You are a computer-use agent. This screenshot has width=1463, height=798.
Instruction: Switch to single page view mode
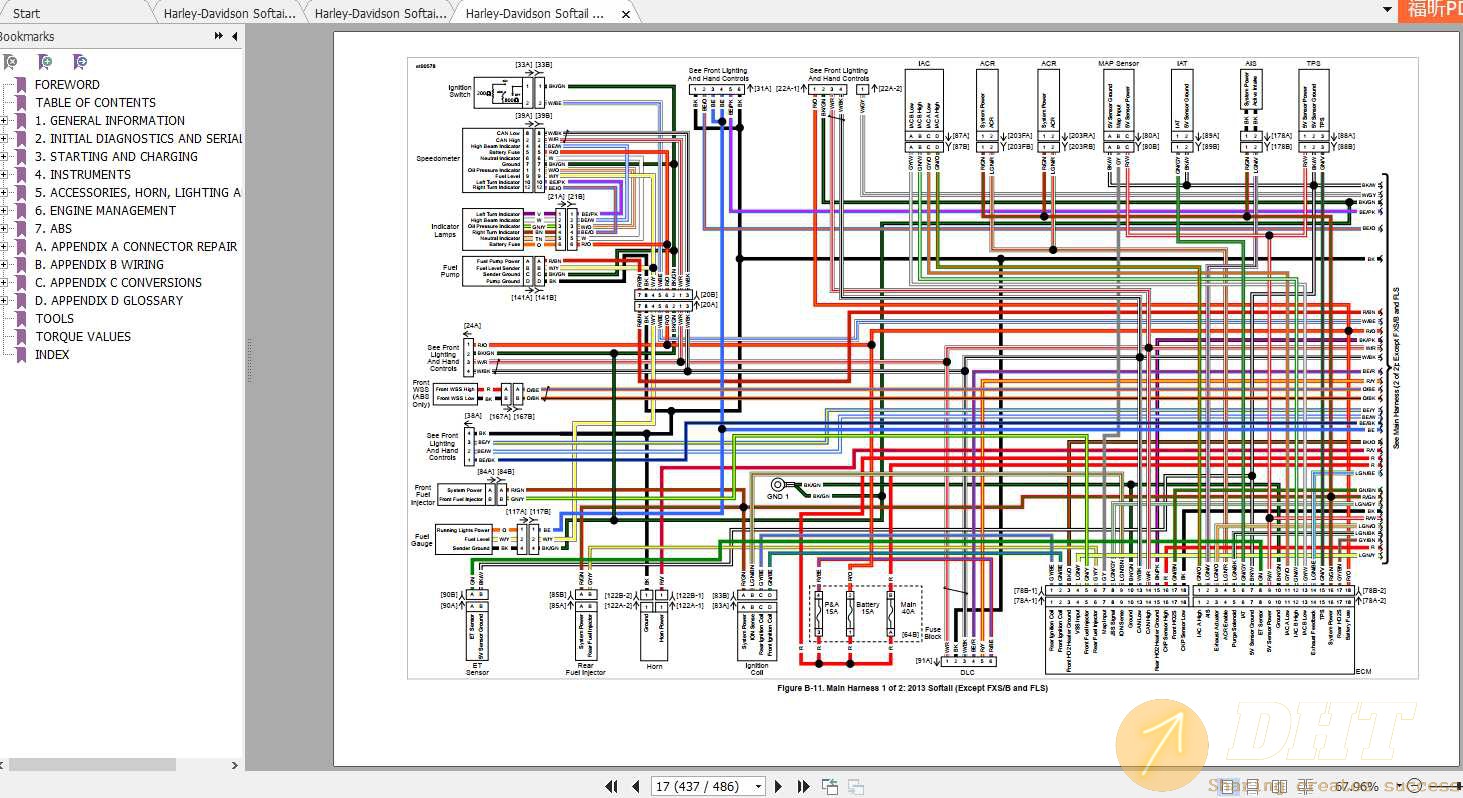pos(1229,786)
